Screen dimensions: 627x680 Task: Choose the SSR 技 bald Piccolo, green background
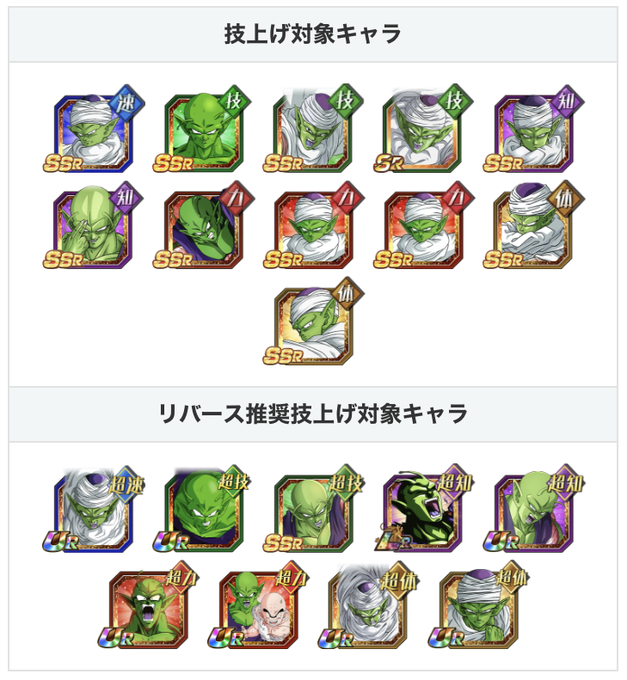[202, 129]
